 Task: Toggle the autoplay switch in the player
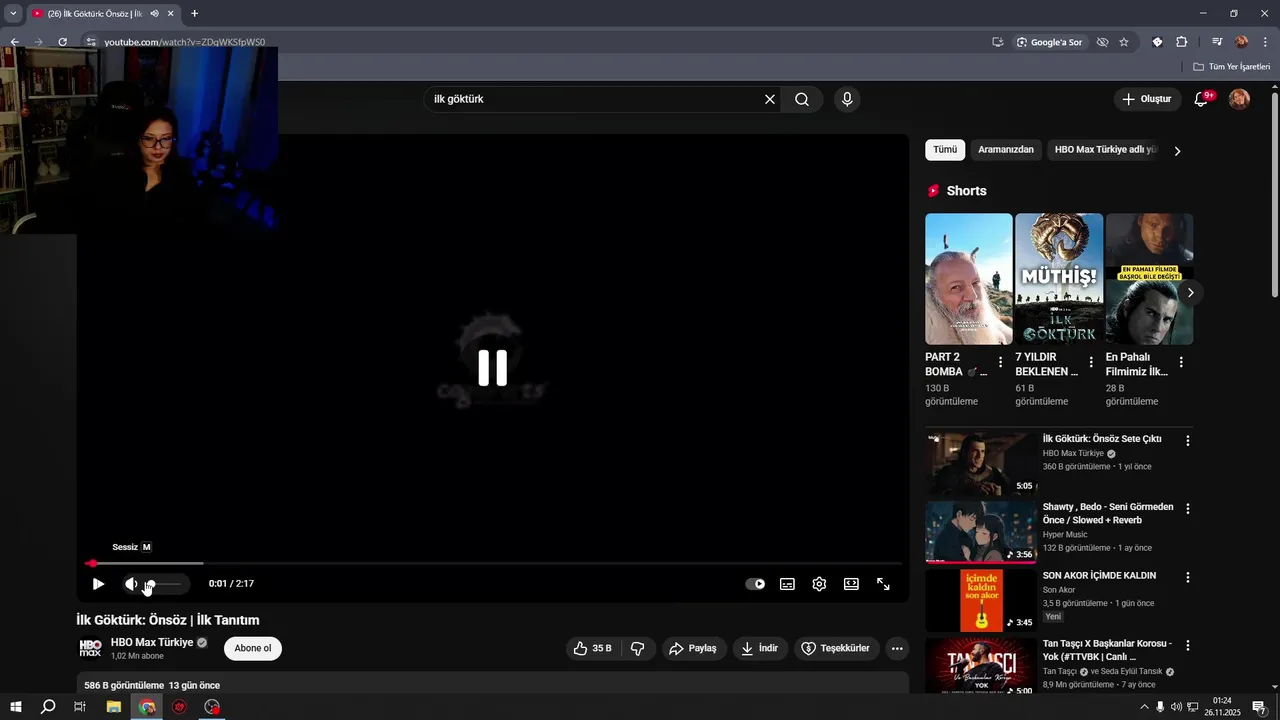click(x=755, y=584)
